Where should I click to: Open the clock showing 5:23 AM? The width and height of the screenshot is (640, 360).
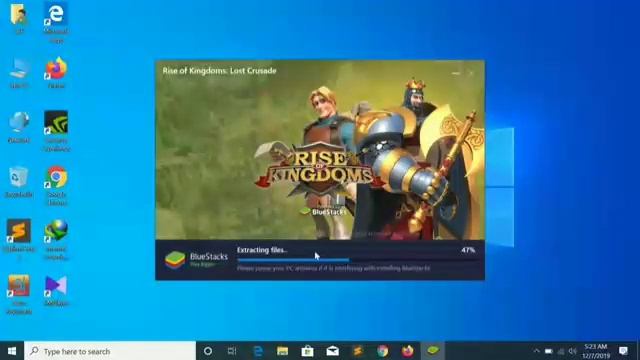pos(596,351)
